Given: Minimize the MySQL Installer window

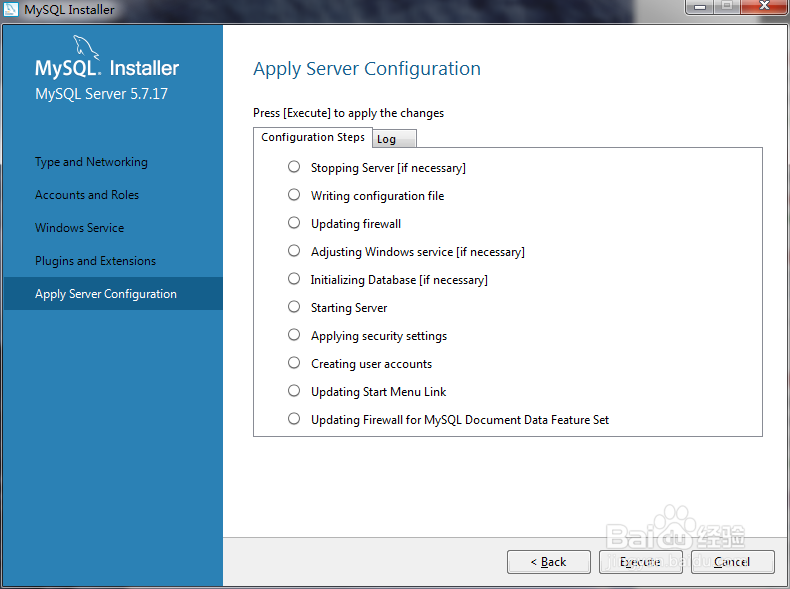Looking at the screenshot, I should tap(700, 7).
